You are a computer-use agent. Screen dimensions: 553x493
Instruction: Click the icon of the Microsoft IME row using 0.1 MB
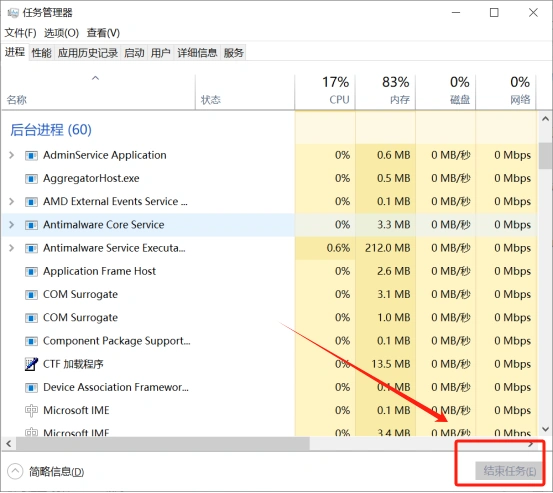tap(31, 410)
